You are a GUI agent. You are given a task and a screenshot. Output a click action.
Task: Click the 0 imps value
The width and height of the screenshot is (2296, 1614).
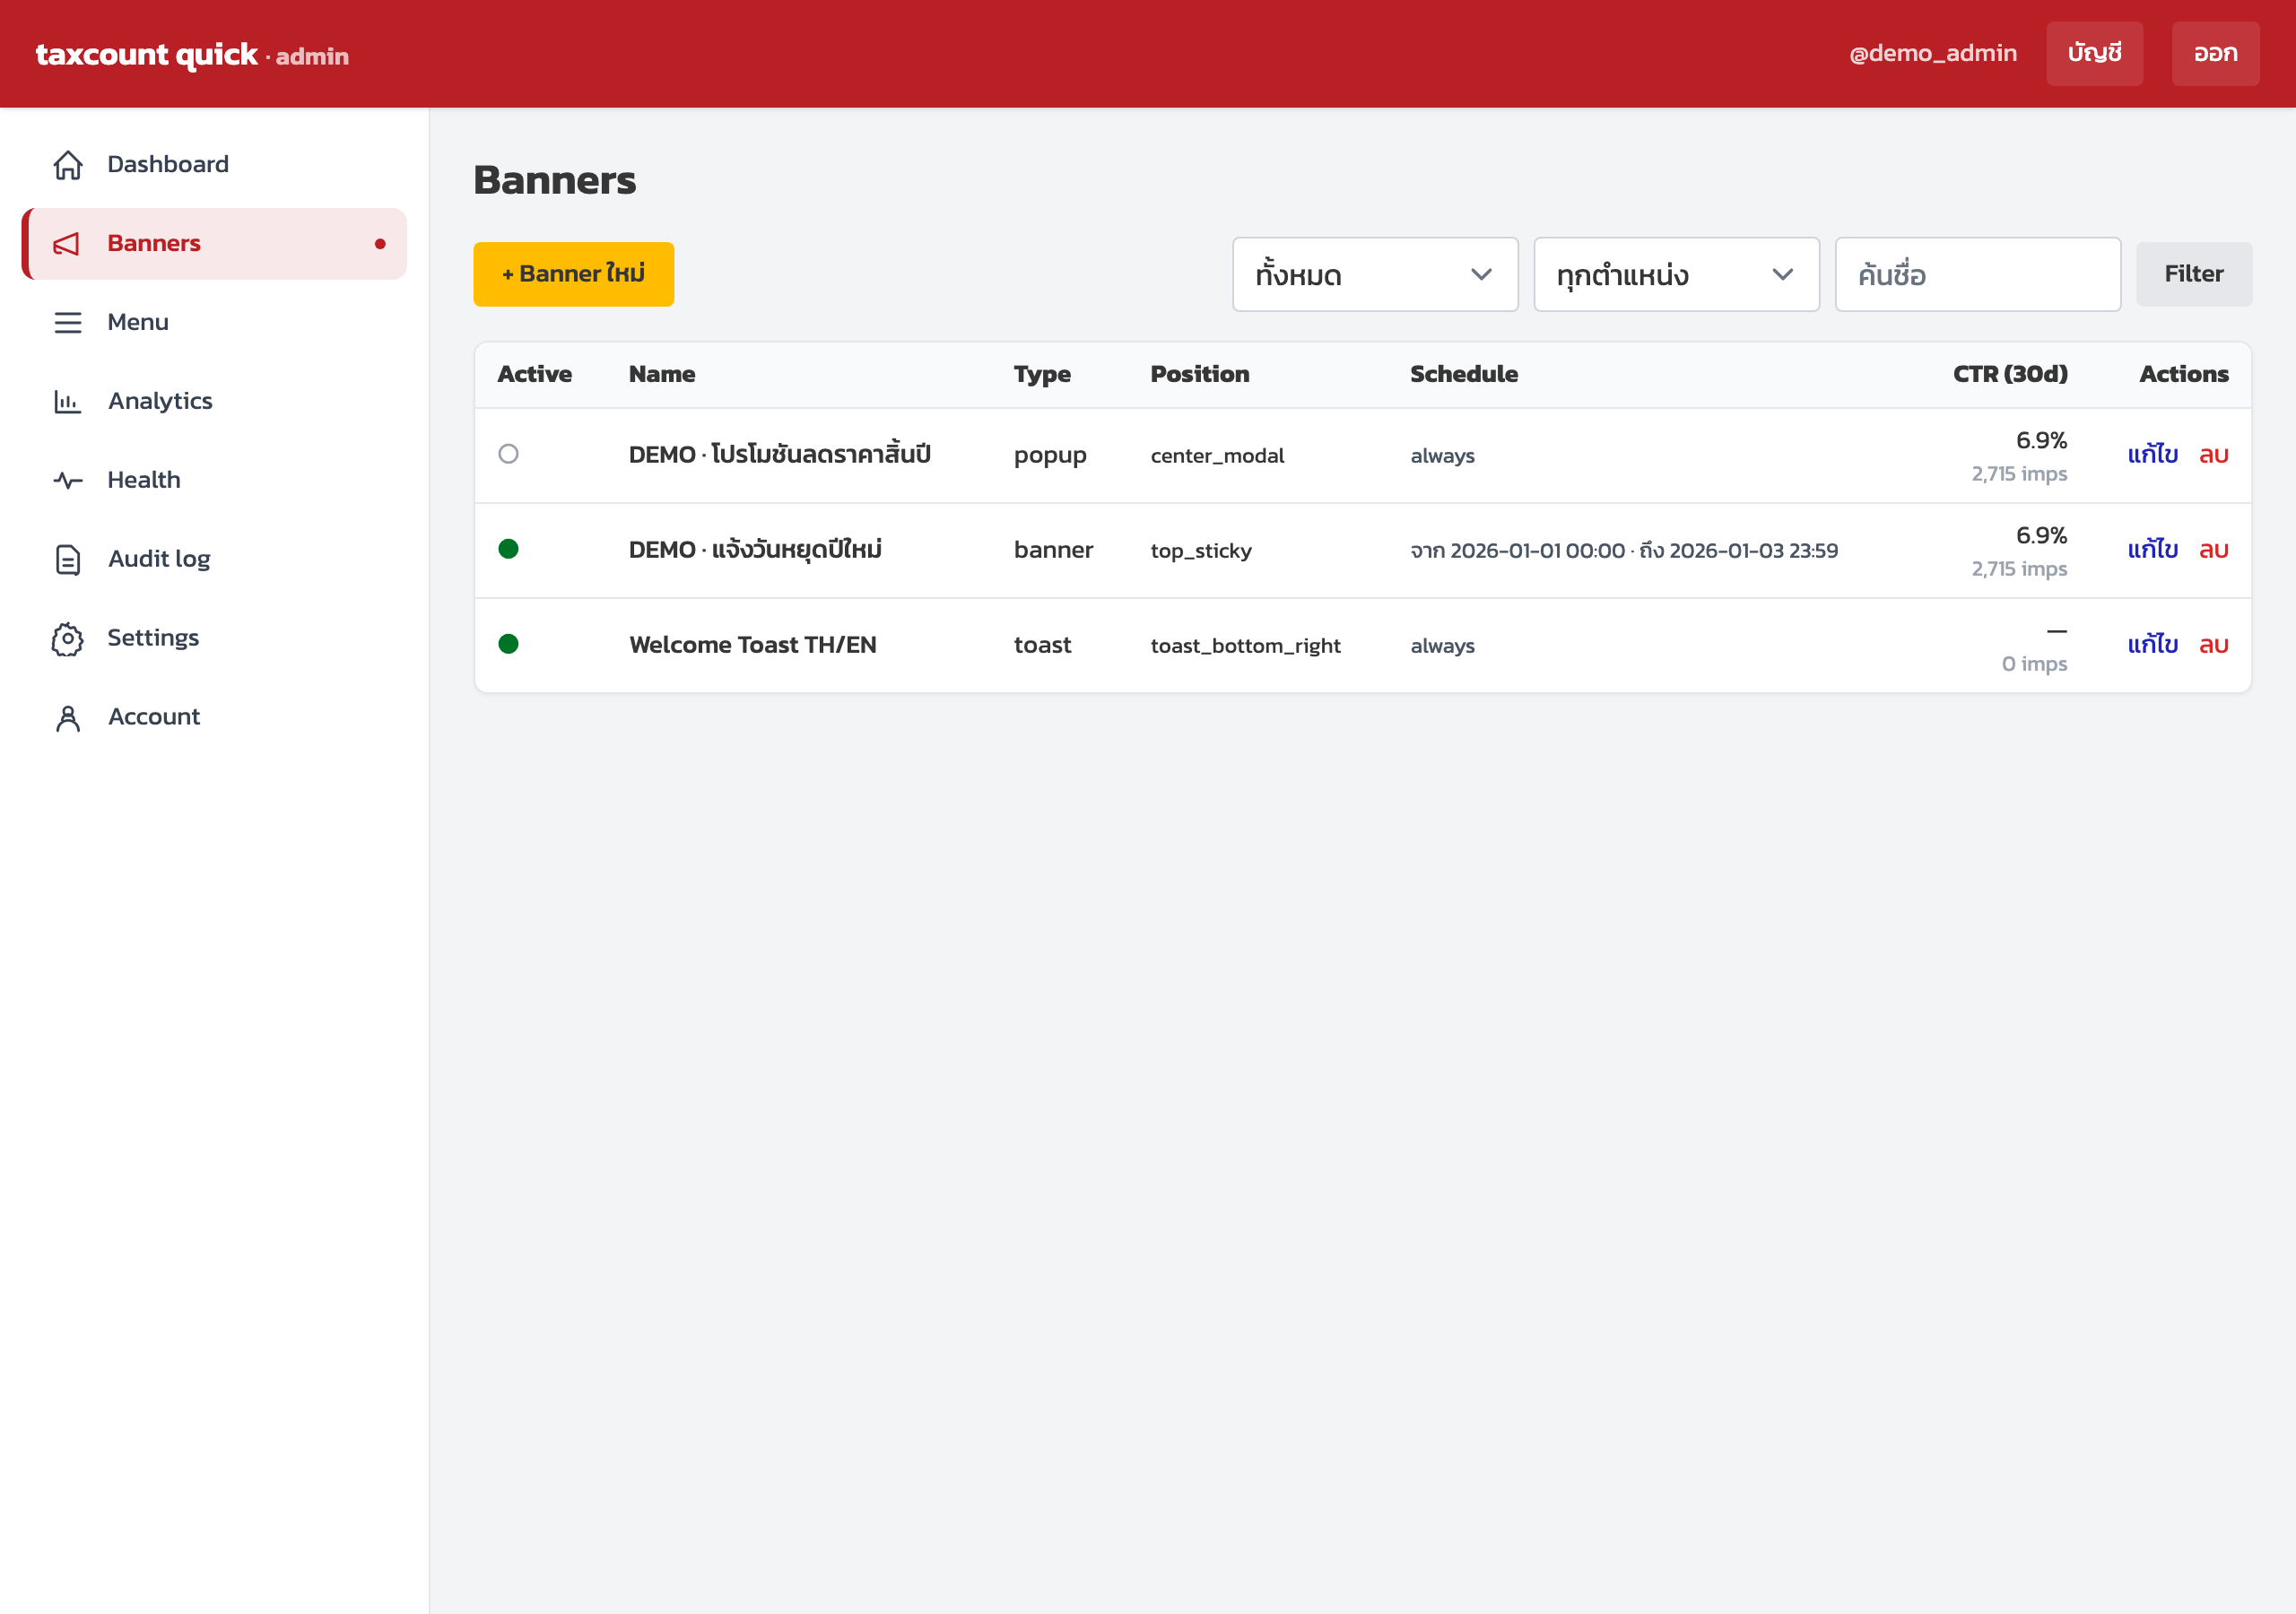tap(2034, 664)
